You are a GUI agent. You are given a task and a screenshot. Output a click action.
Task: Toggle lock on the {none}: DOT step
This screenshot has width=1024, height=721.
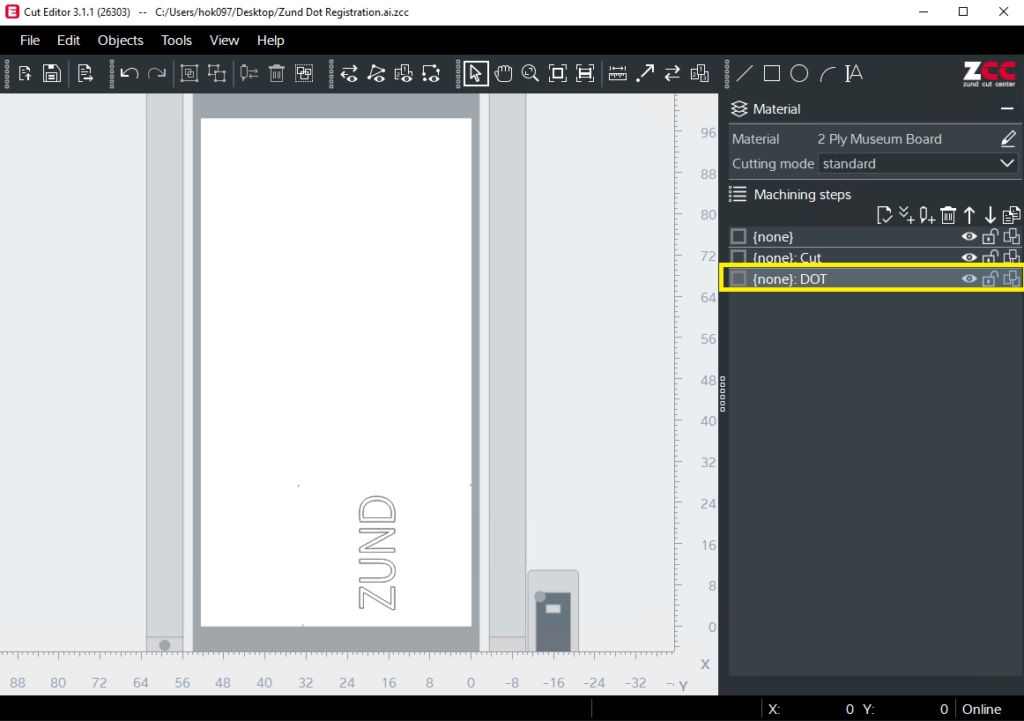990,279
